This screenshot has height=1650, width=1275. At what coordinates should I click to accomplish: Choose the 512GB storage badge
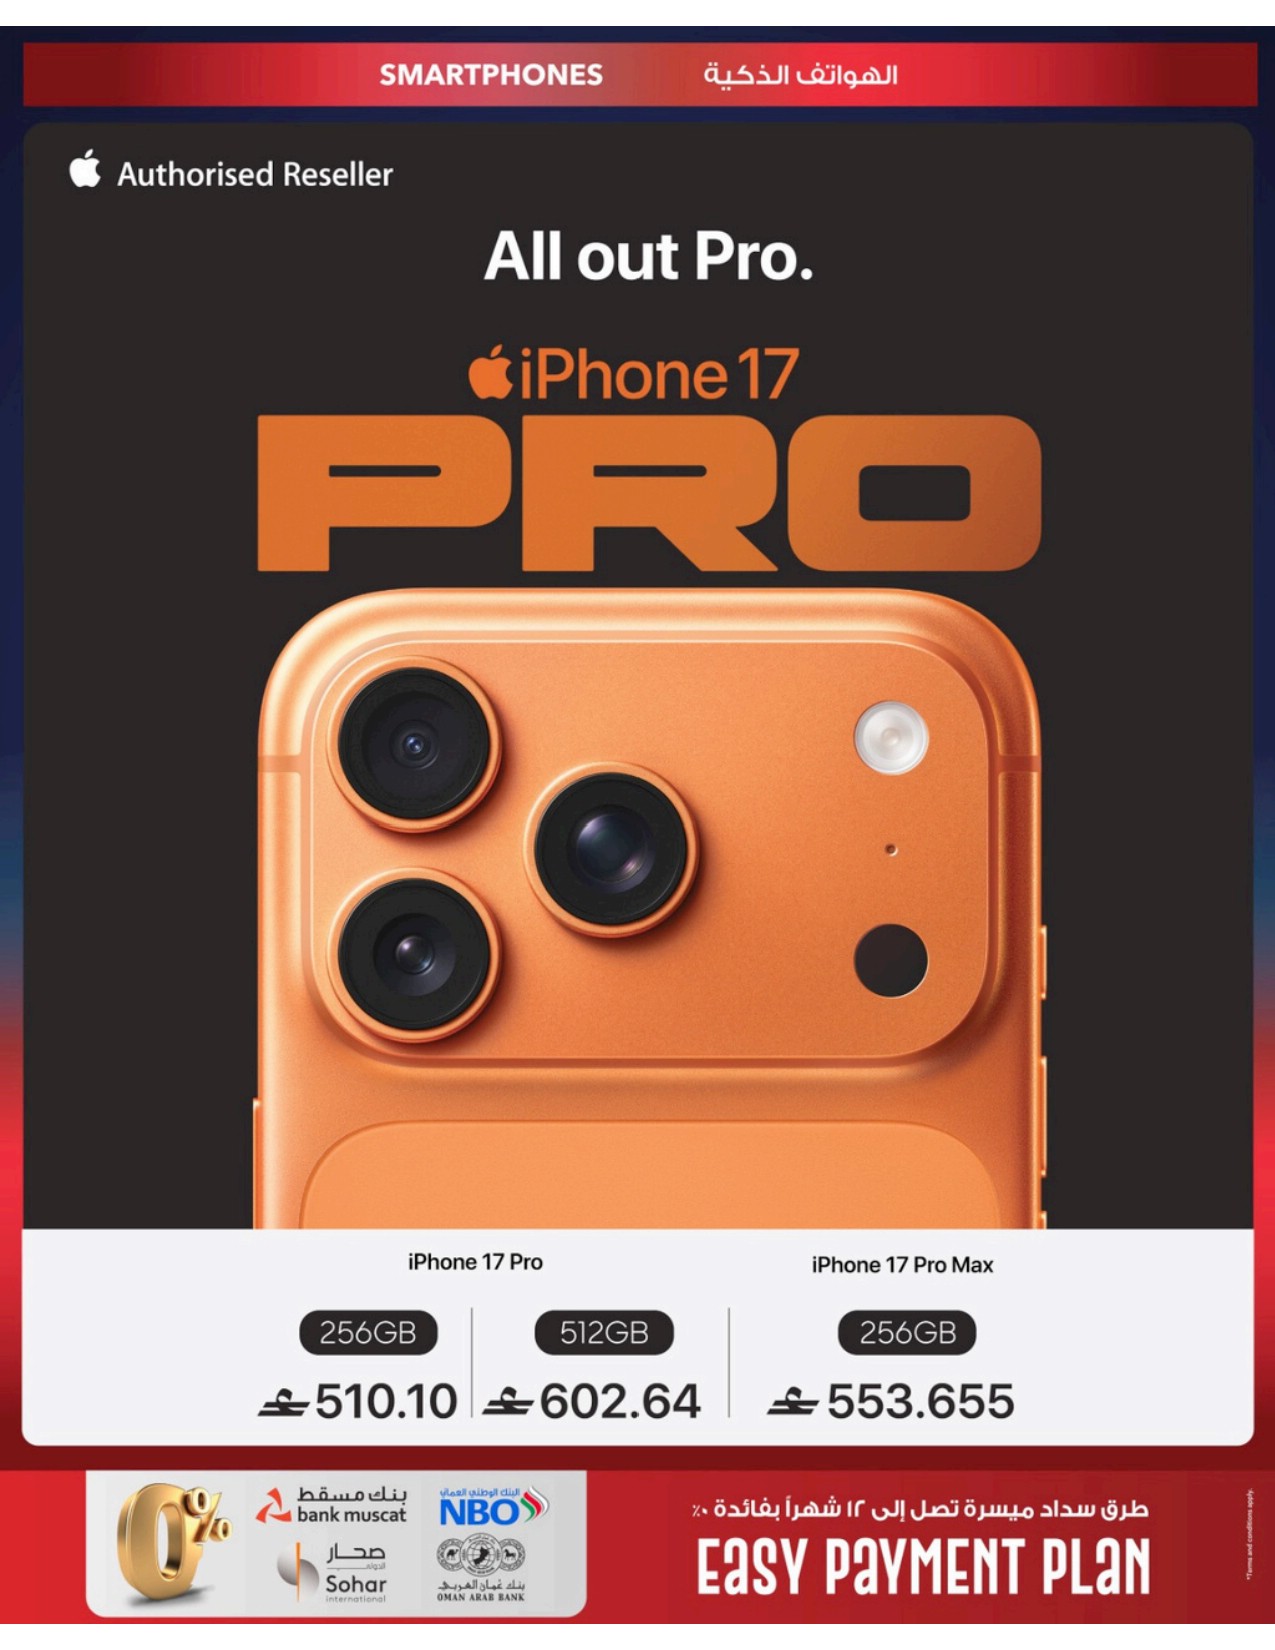tap(604, 1332)
